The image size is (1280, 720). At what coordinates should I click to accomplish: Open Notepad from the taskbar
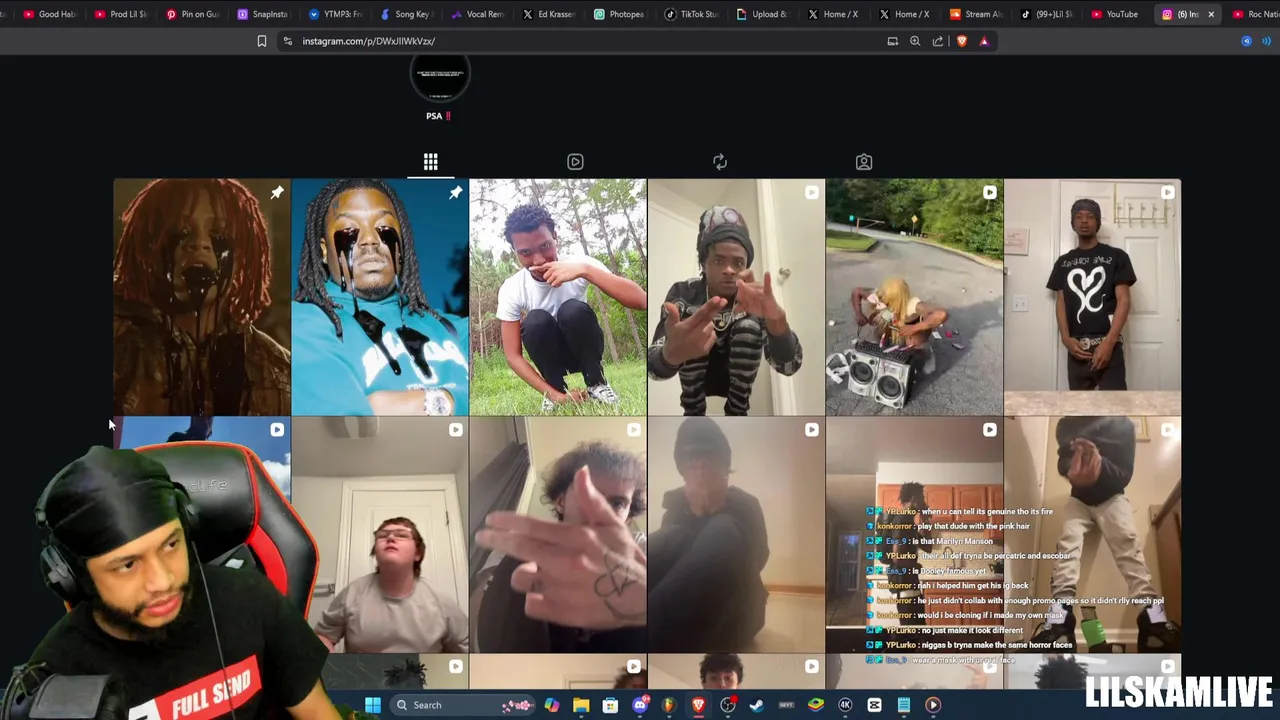coord(904,705)
